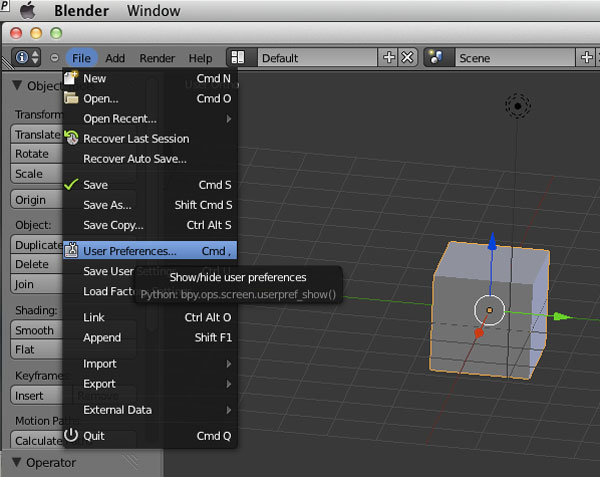Click the Apple menu icon
The image size is (600, 477).
[x=28, y=10]
